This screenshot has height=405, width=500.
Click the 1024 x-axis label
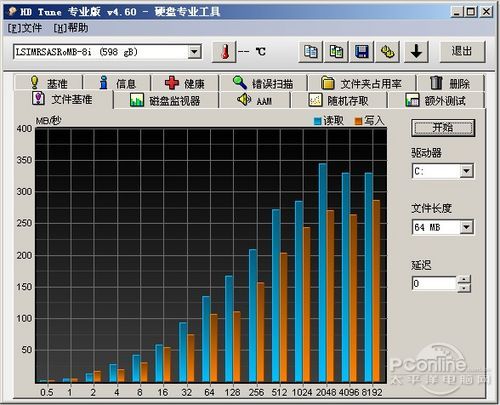click(x=302, y=392)
